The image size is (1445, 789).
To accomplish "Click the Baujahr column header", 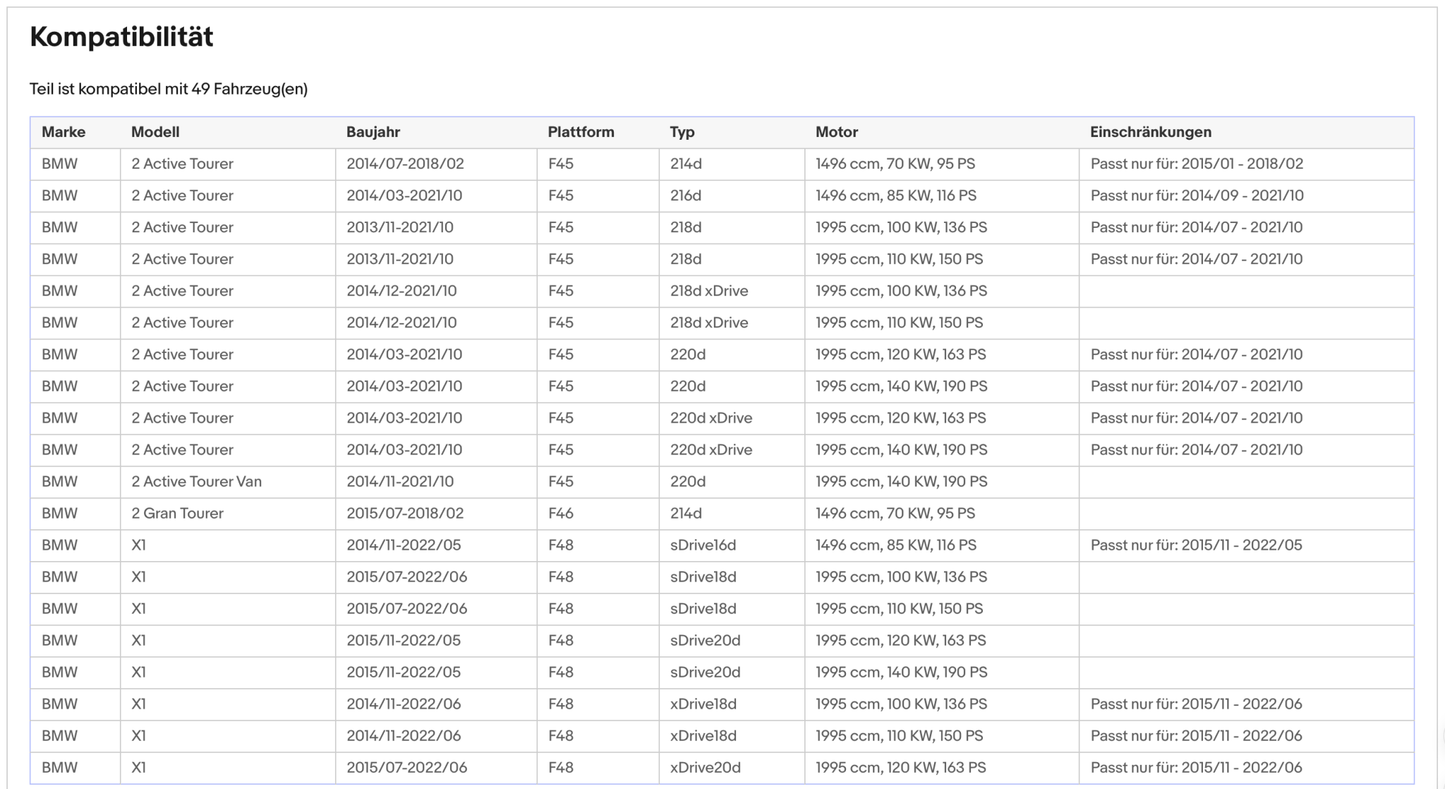I will pos(373,132).
